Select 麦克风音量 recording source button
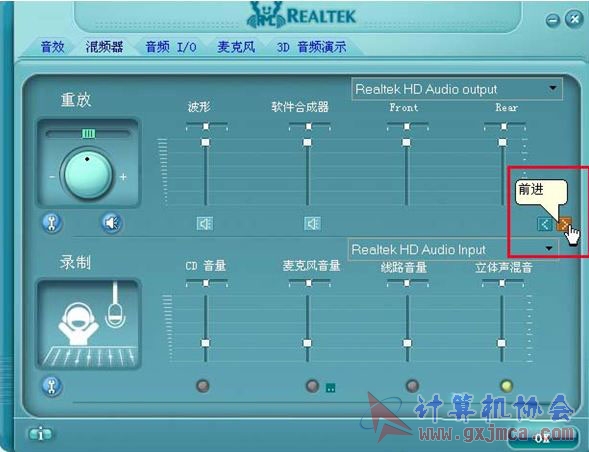The image size is (589, 452). [312, 385]
